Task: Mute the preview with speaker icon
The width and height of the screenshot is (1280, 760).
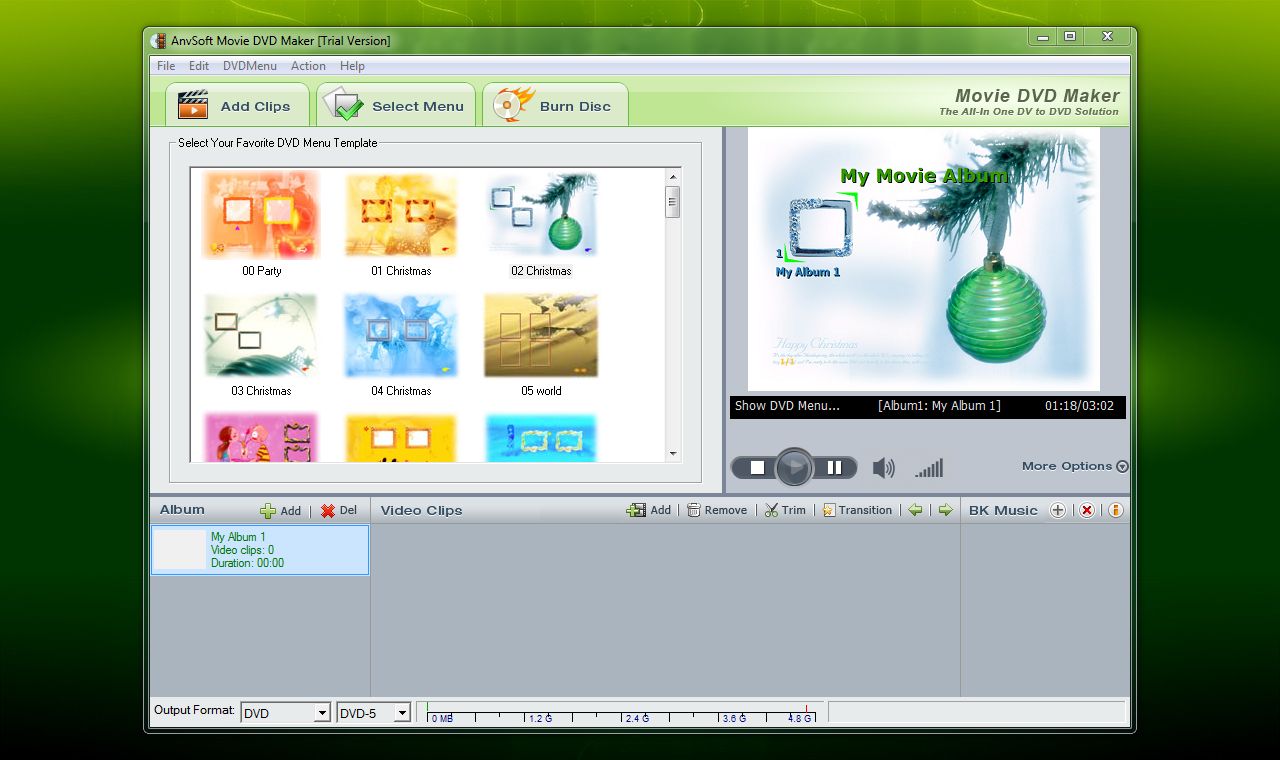Action: click(883, 467)
